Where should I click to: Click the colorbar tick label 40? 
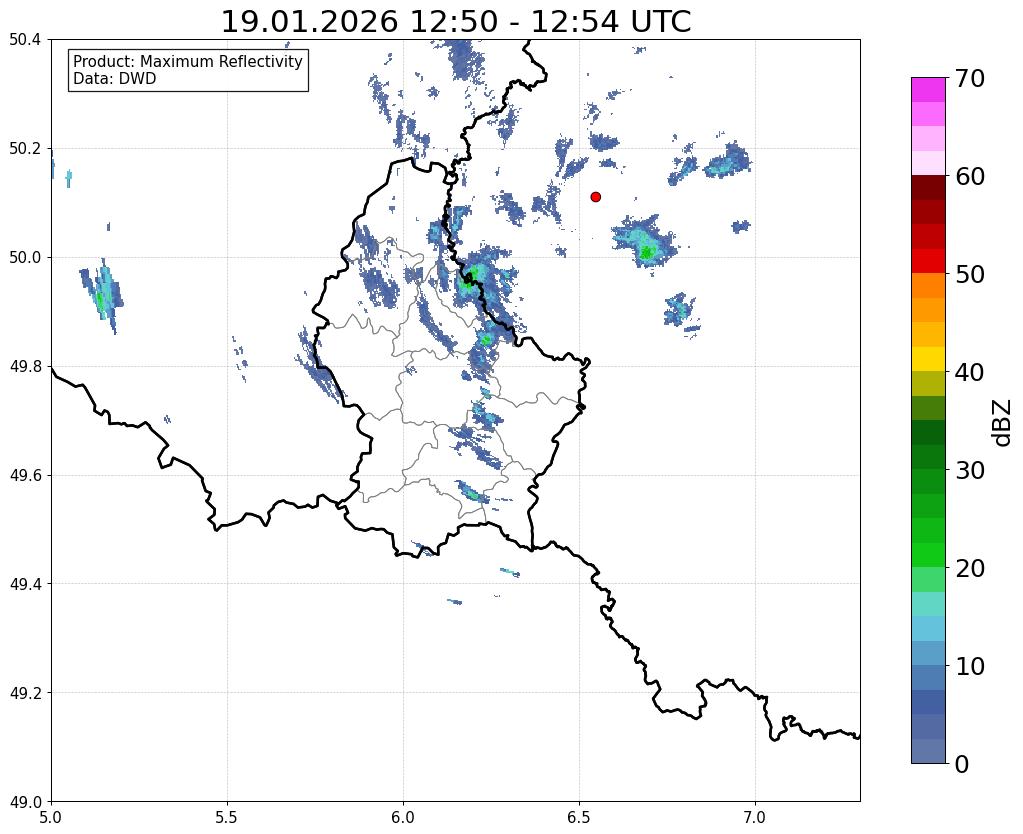pos(970,372)
